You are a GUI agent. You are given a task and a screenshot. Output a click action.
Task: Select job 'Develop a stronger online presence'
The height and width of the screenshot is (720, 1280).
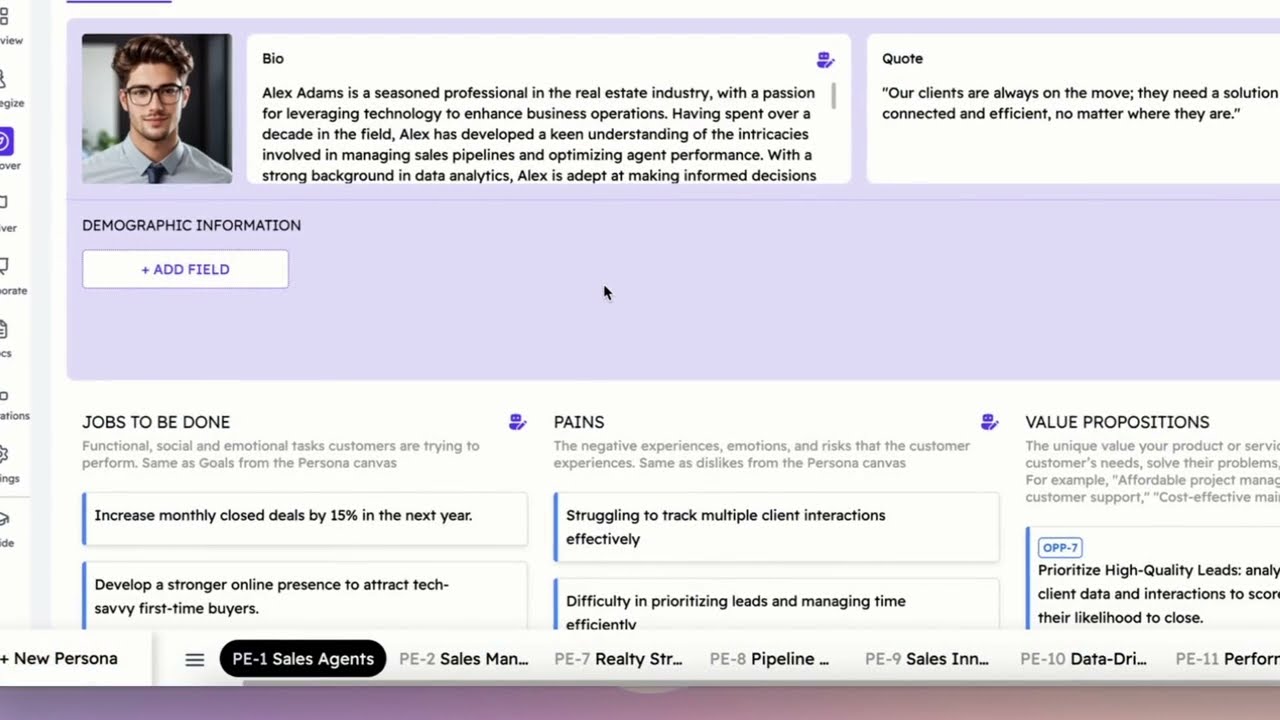pos(305,596)
